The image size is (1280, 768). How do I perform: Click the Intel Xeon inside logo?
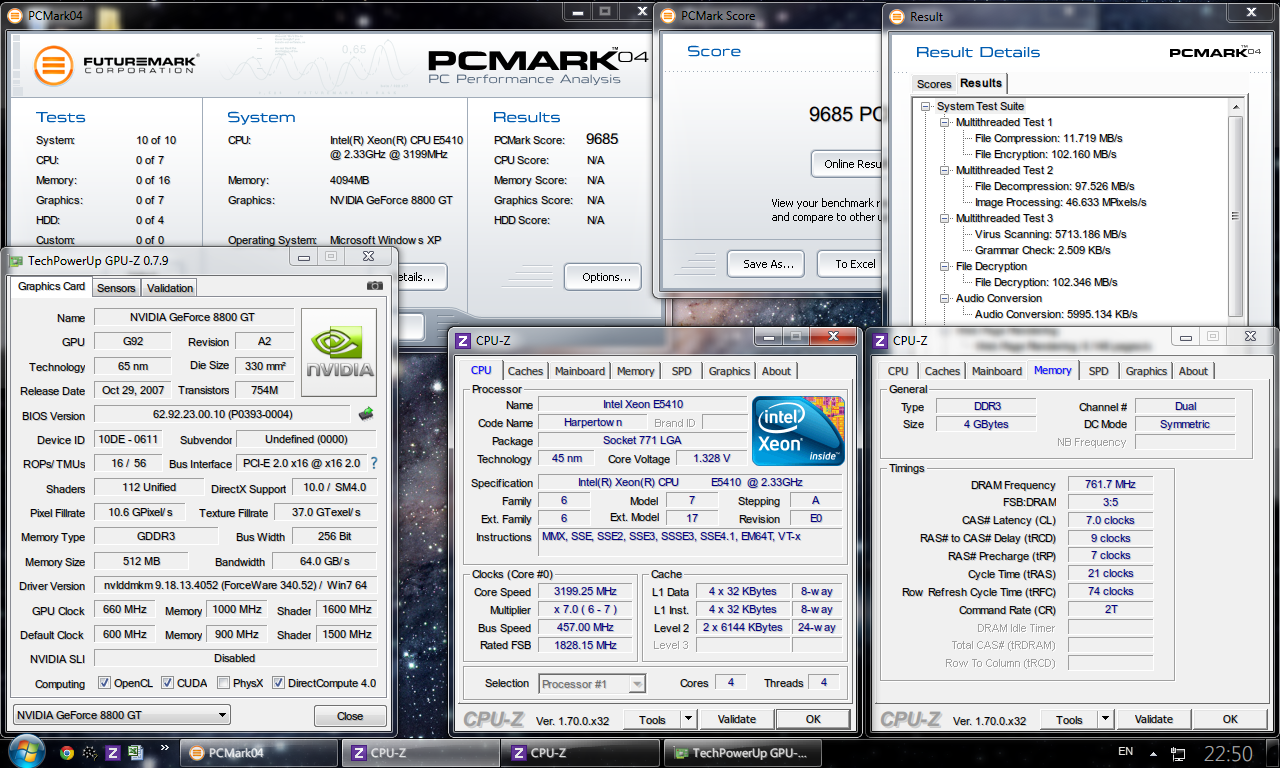[798, 431]
